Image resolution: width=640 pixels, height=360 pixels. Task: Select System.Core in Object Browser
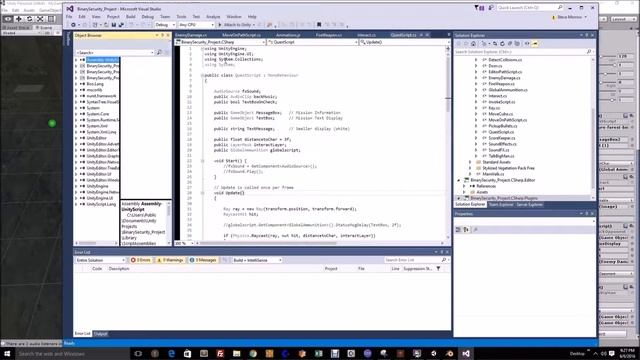[98, 114]
